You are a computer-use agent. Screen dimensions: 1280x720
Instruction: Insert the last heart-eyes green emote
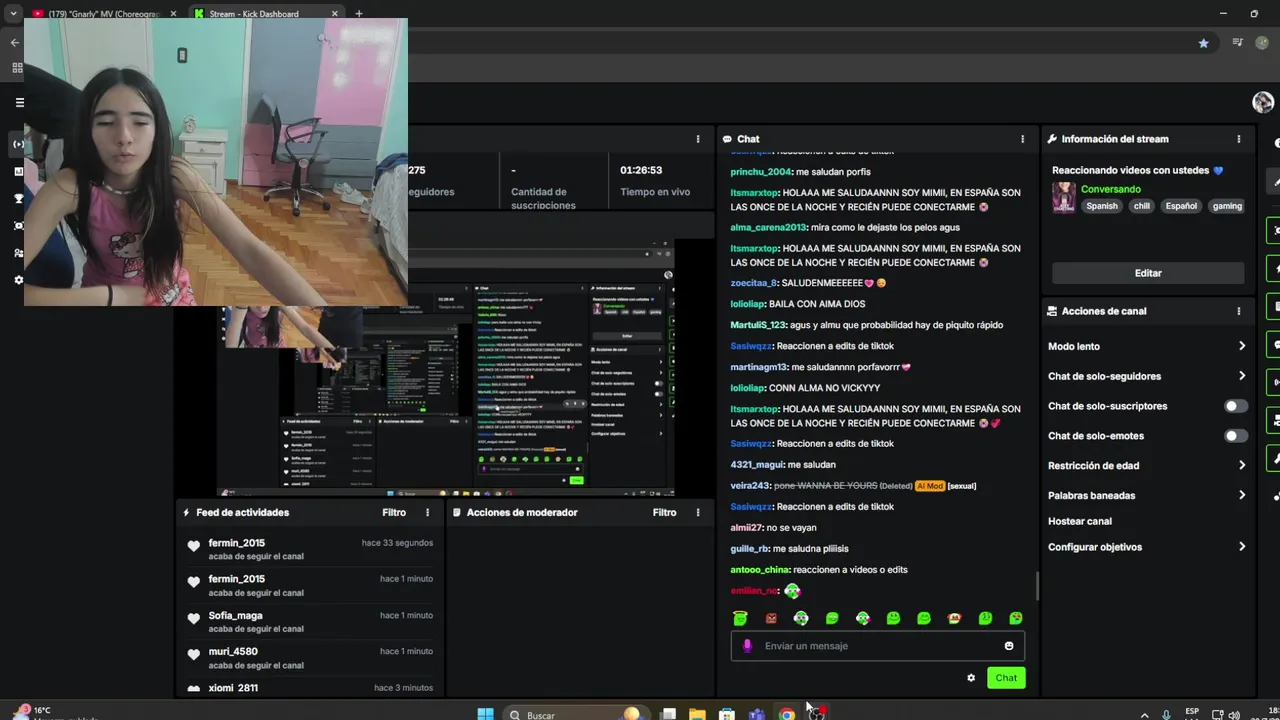(1016, 618)
